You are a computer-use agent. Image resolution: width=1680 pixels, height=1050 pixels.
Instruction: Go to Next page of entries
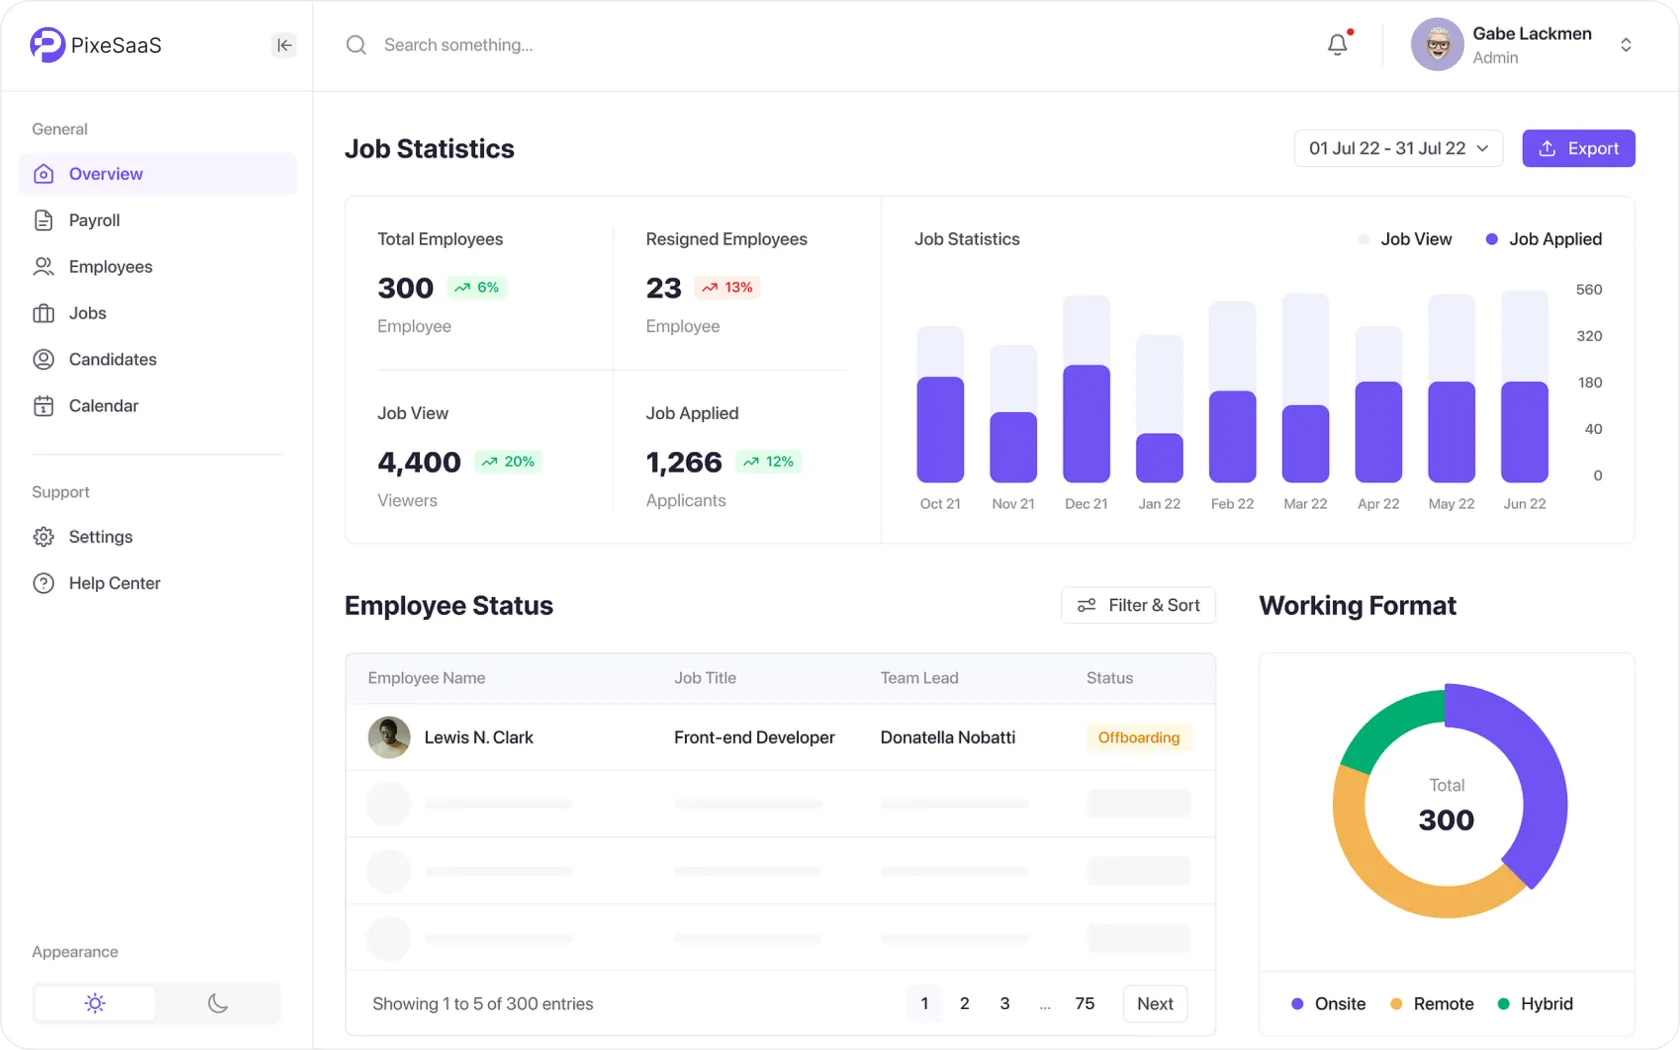click(x=1155, y=1003)
